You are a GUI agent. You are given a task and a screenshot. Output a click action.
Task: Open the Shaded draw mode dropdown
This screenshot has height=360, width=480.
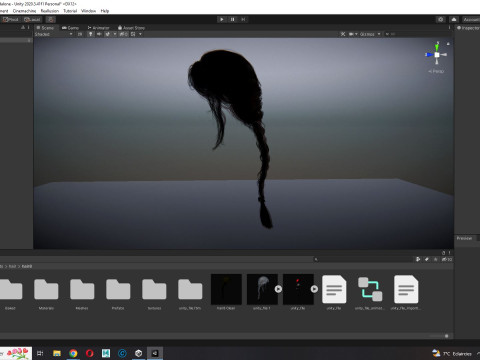pyautogui.click(x=53, y=34)
